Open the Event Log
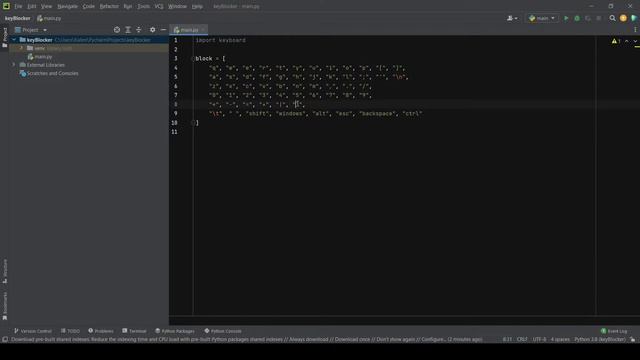Viewport: 640px width, 360px height. 614,331
